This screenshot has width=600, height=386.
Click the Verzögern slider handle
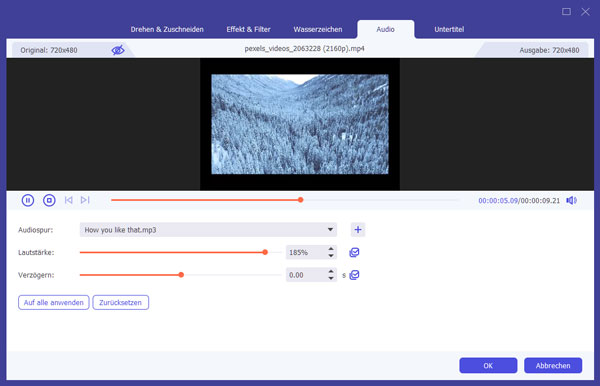point(181,275)
